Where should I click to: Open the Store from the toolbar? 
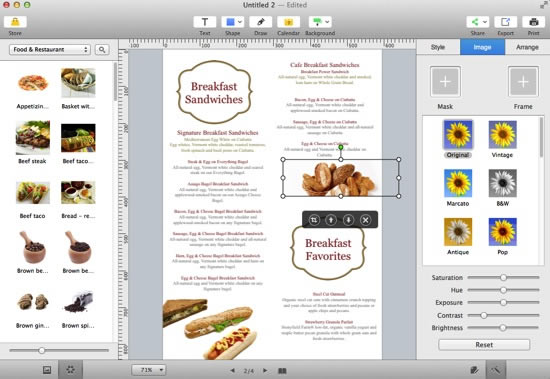pyautogui.click(x=15, y=22)
